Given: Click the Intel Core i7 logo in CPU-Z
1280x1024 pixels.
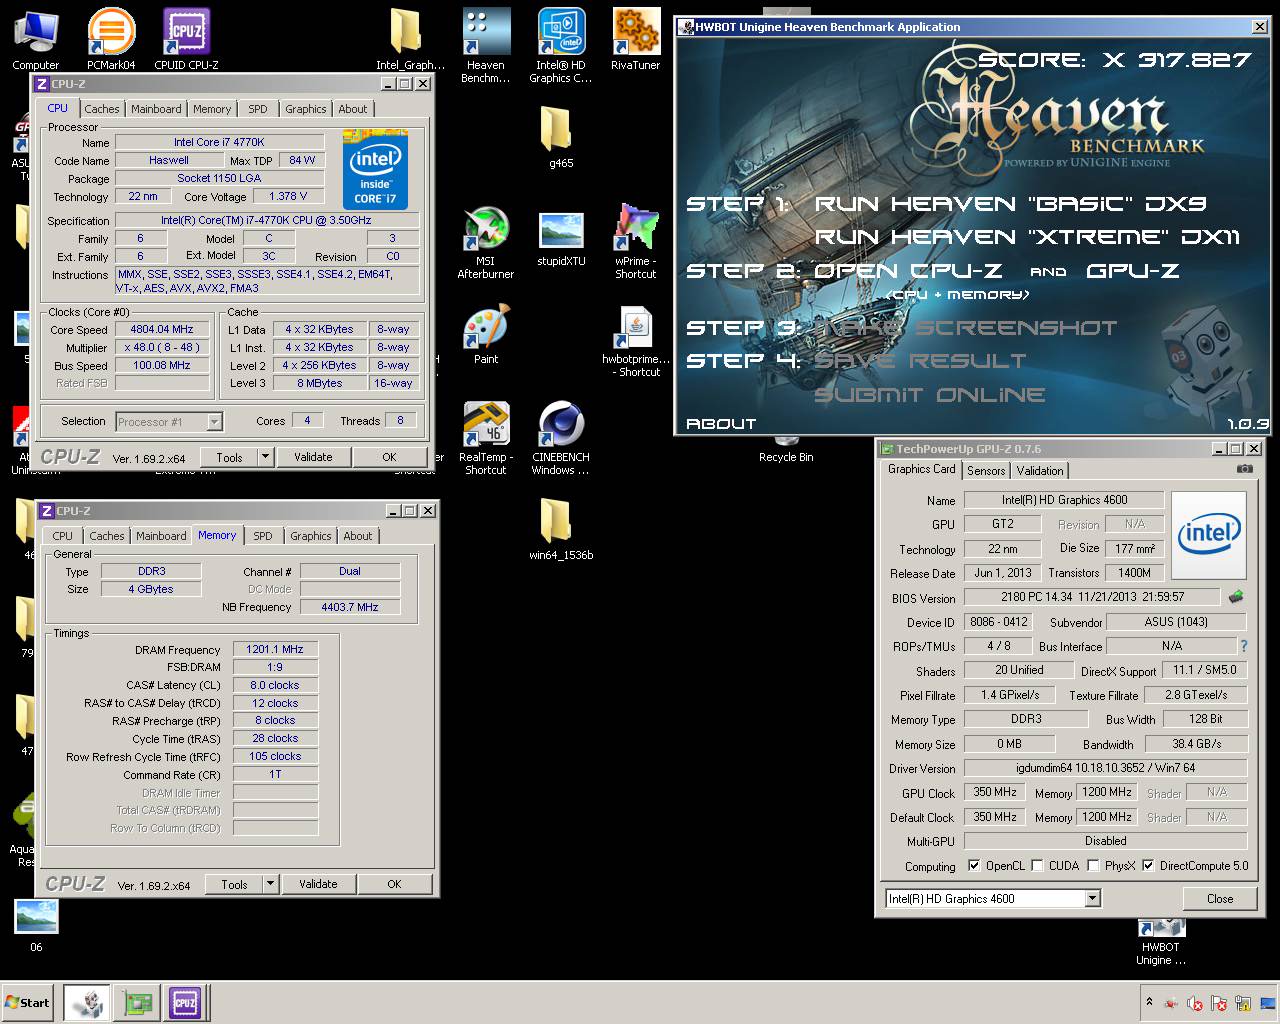Looking at the screenshot, I should coord(376,169).
